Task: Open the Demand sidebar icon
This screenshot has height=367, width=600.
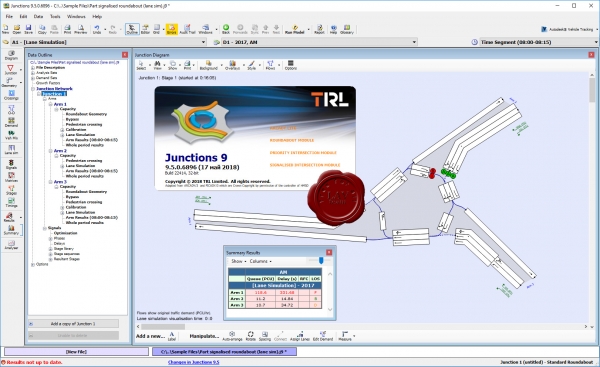Action: pyautogui.click(x=11, y=122)
